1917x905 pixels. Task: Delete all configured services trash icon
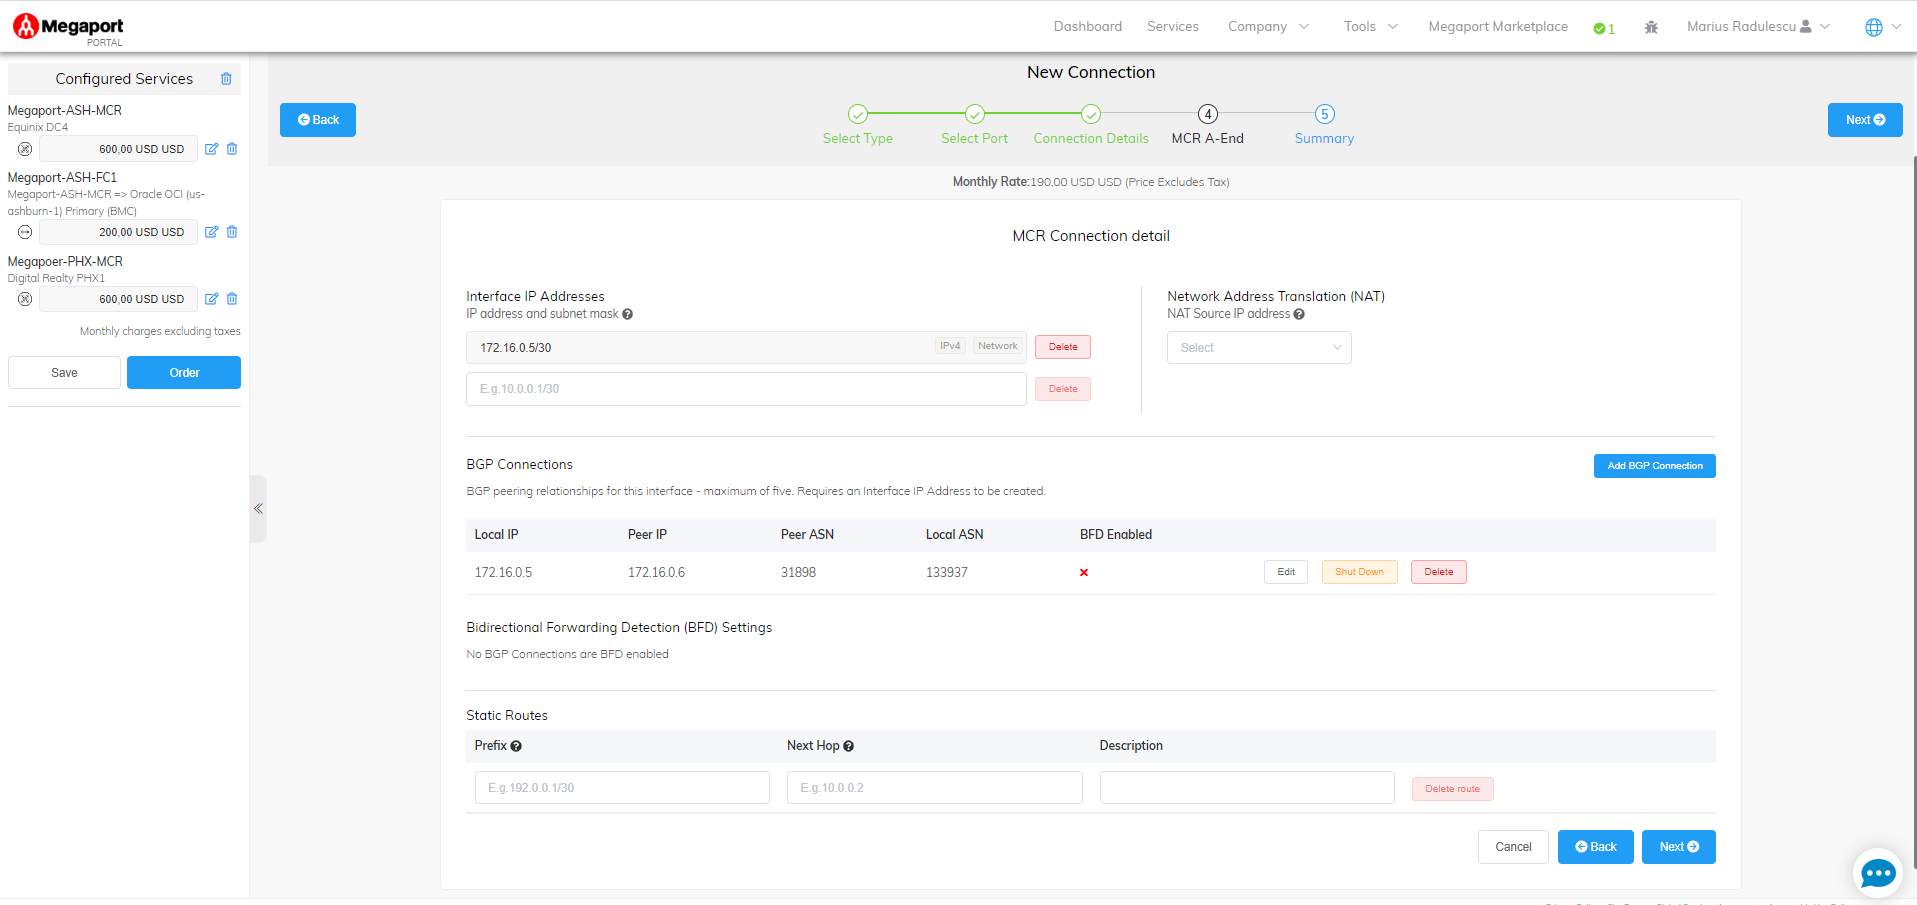[x=226, y=79]
